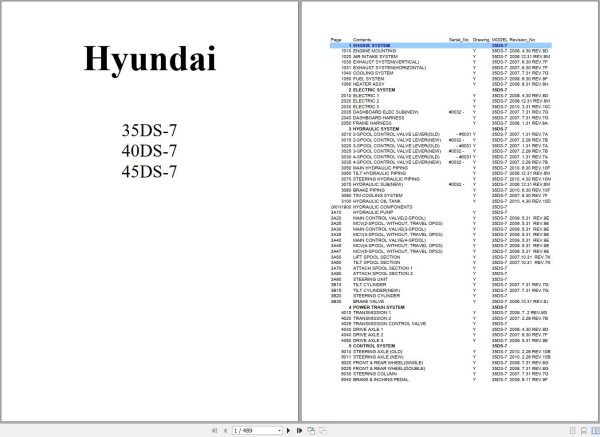Screen dimensions: 600x437
Task: Click the POWER TRAIN SYSTEM section heading
Action: (378, 307)
